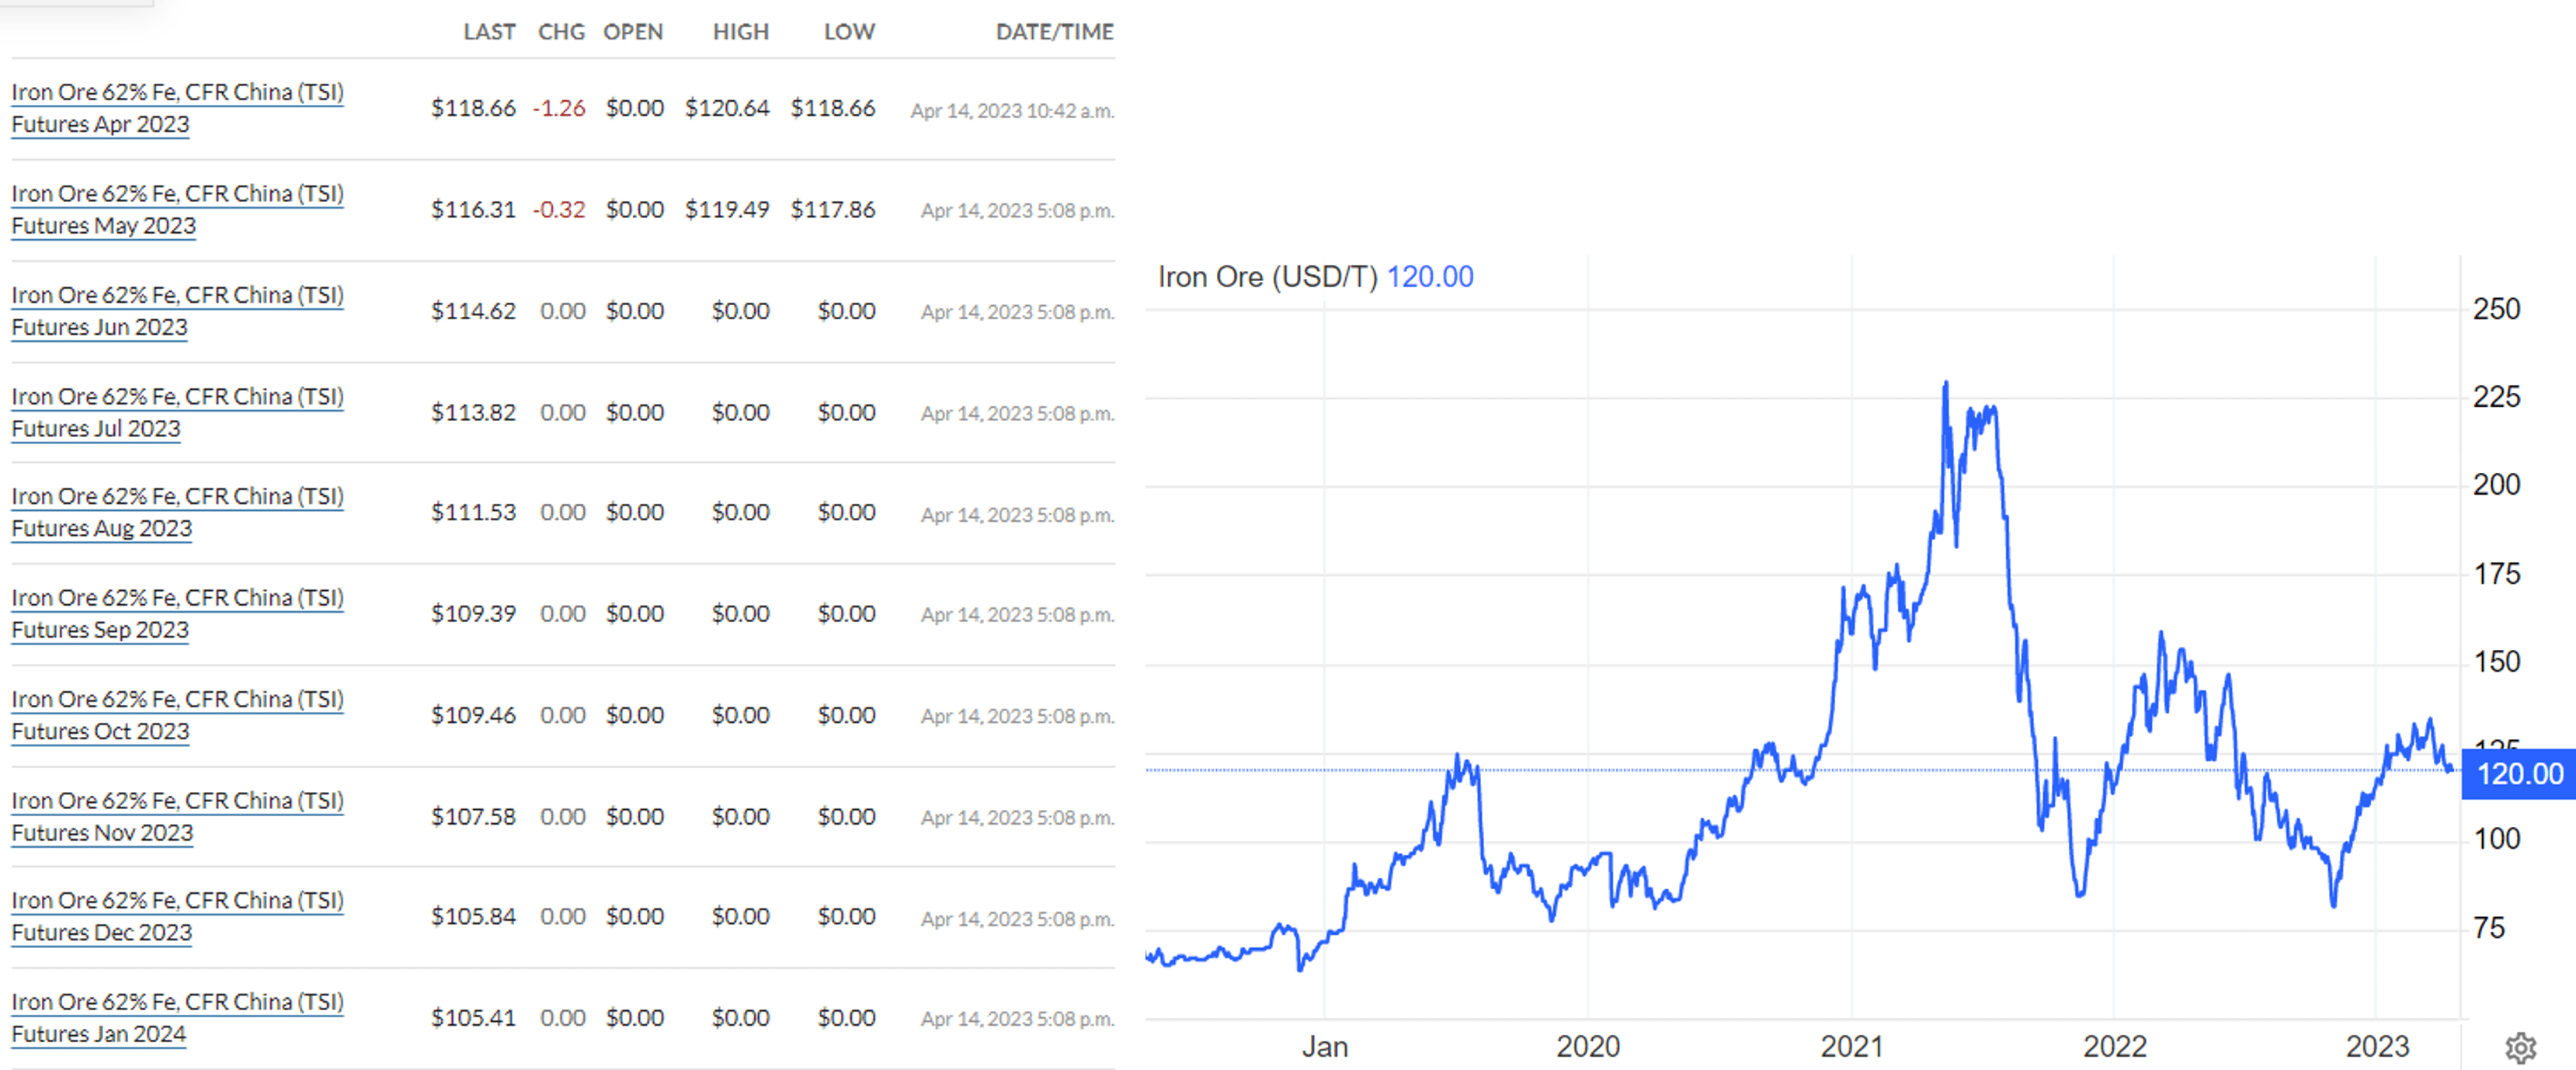Click the 75 label on chart y-axis
Image resolution: width=2576 pixels, height=1070 pixels.
tap(2490, 928)
